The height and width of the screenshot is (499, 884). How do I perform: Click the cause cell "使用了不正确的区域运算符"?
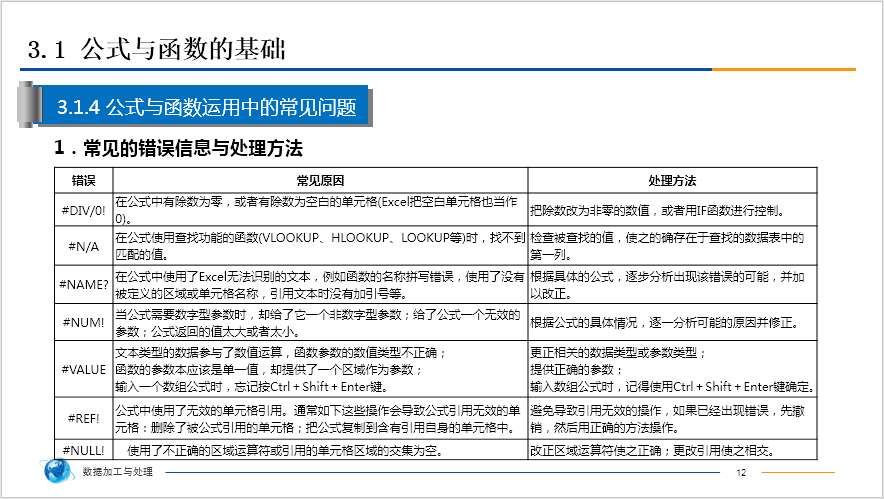click(x=320, y=450)
